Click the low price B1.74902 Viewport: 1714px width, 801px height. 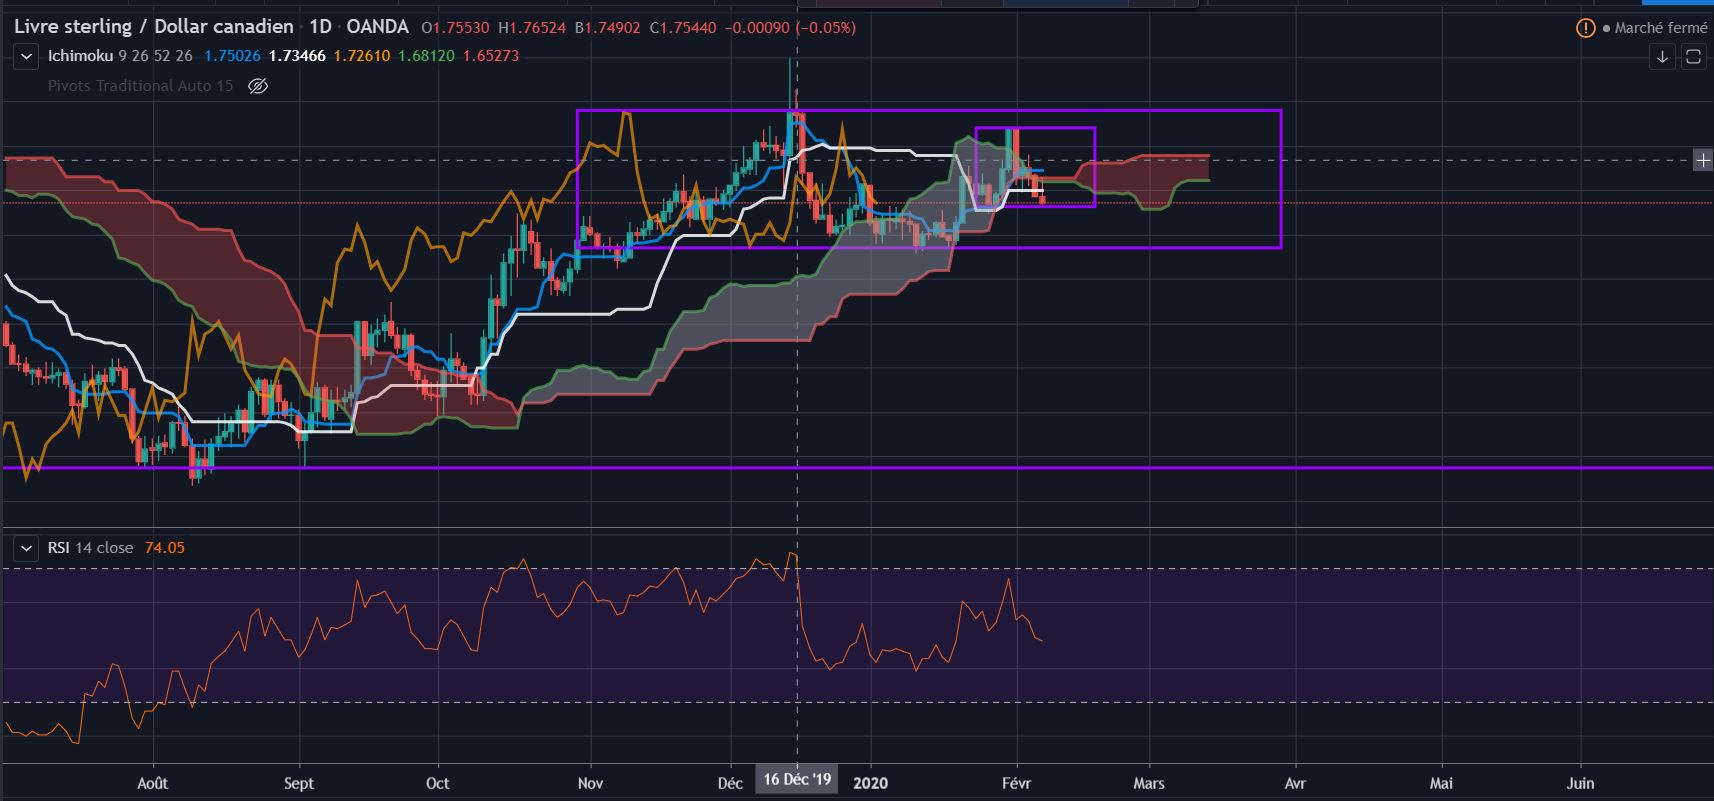tap(607, 28)
